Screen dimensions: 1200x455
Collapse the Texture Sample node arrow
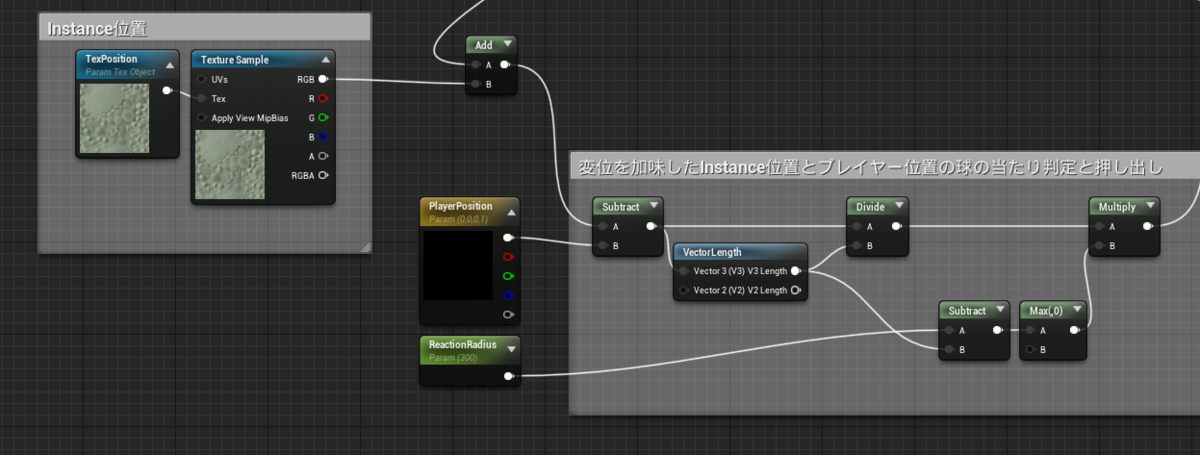point(325,60)
